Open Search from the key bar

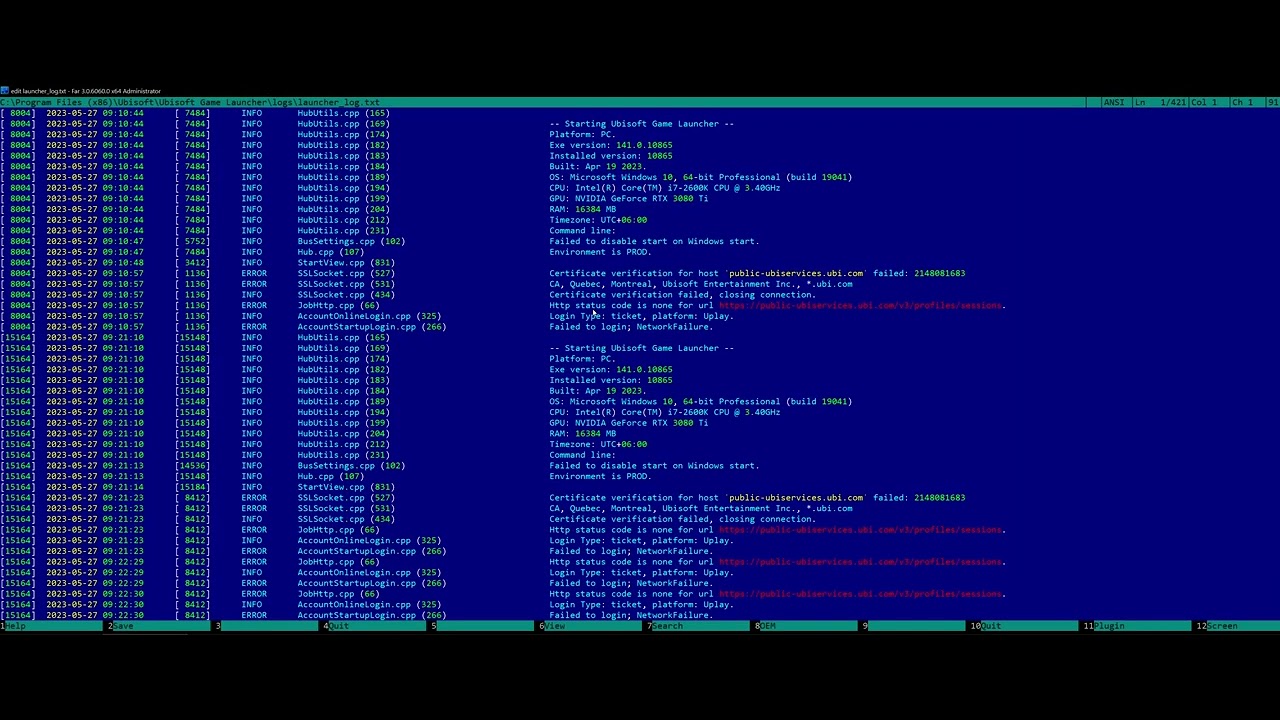pyautogui.click(x=668, y=626)
